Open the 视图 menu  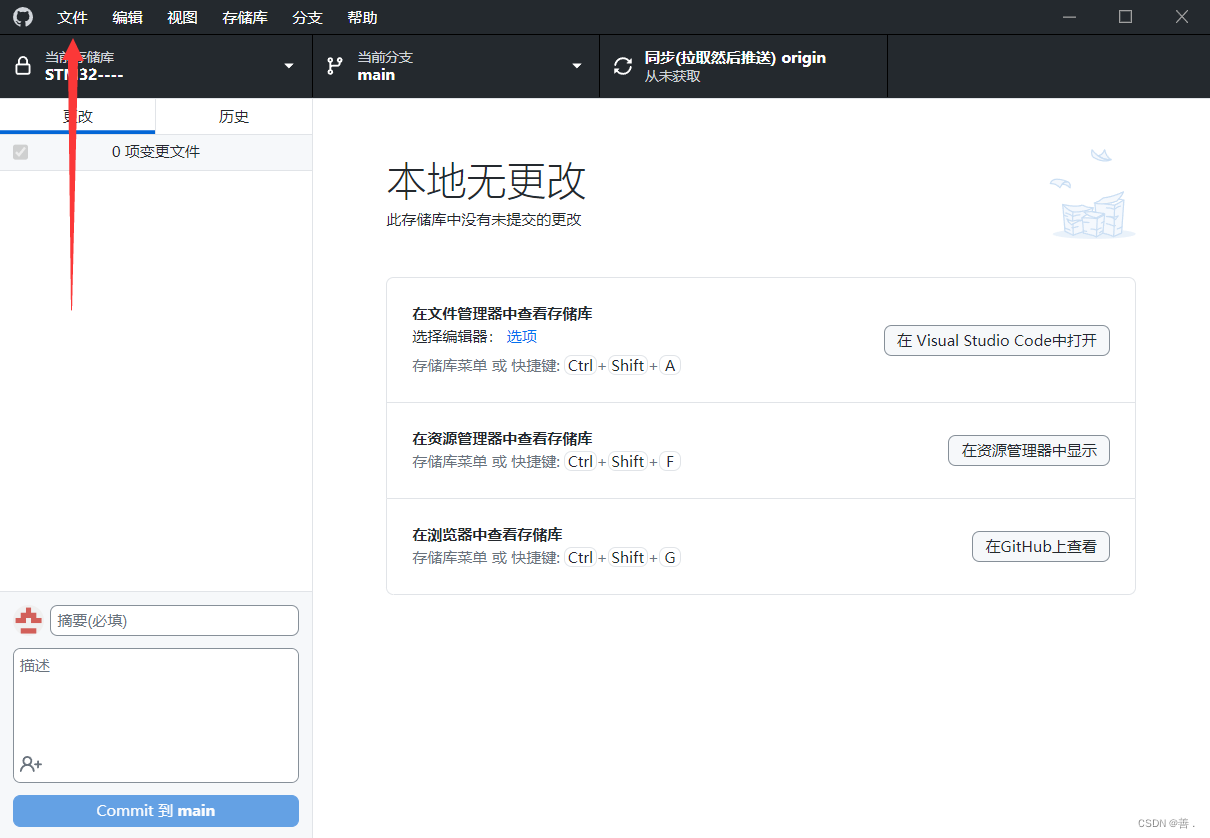click(x=182, y=17)
